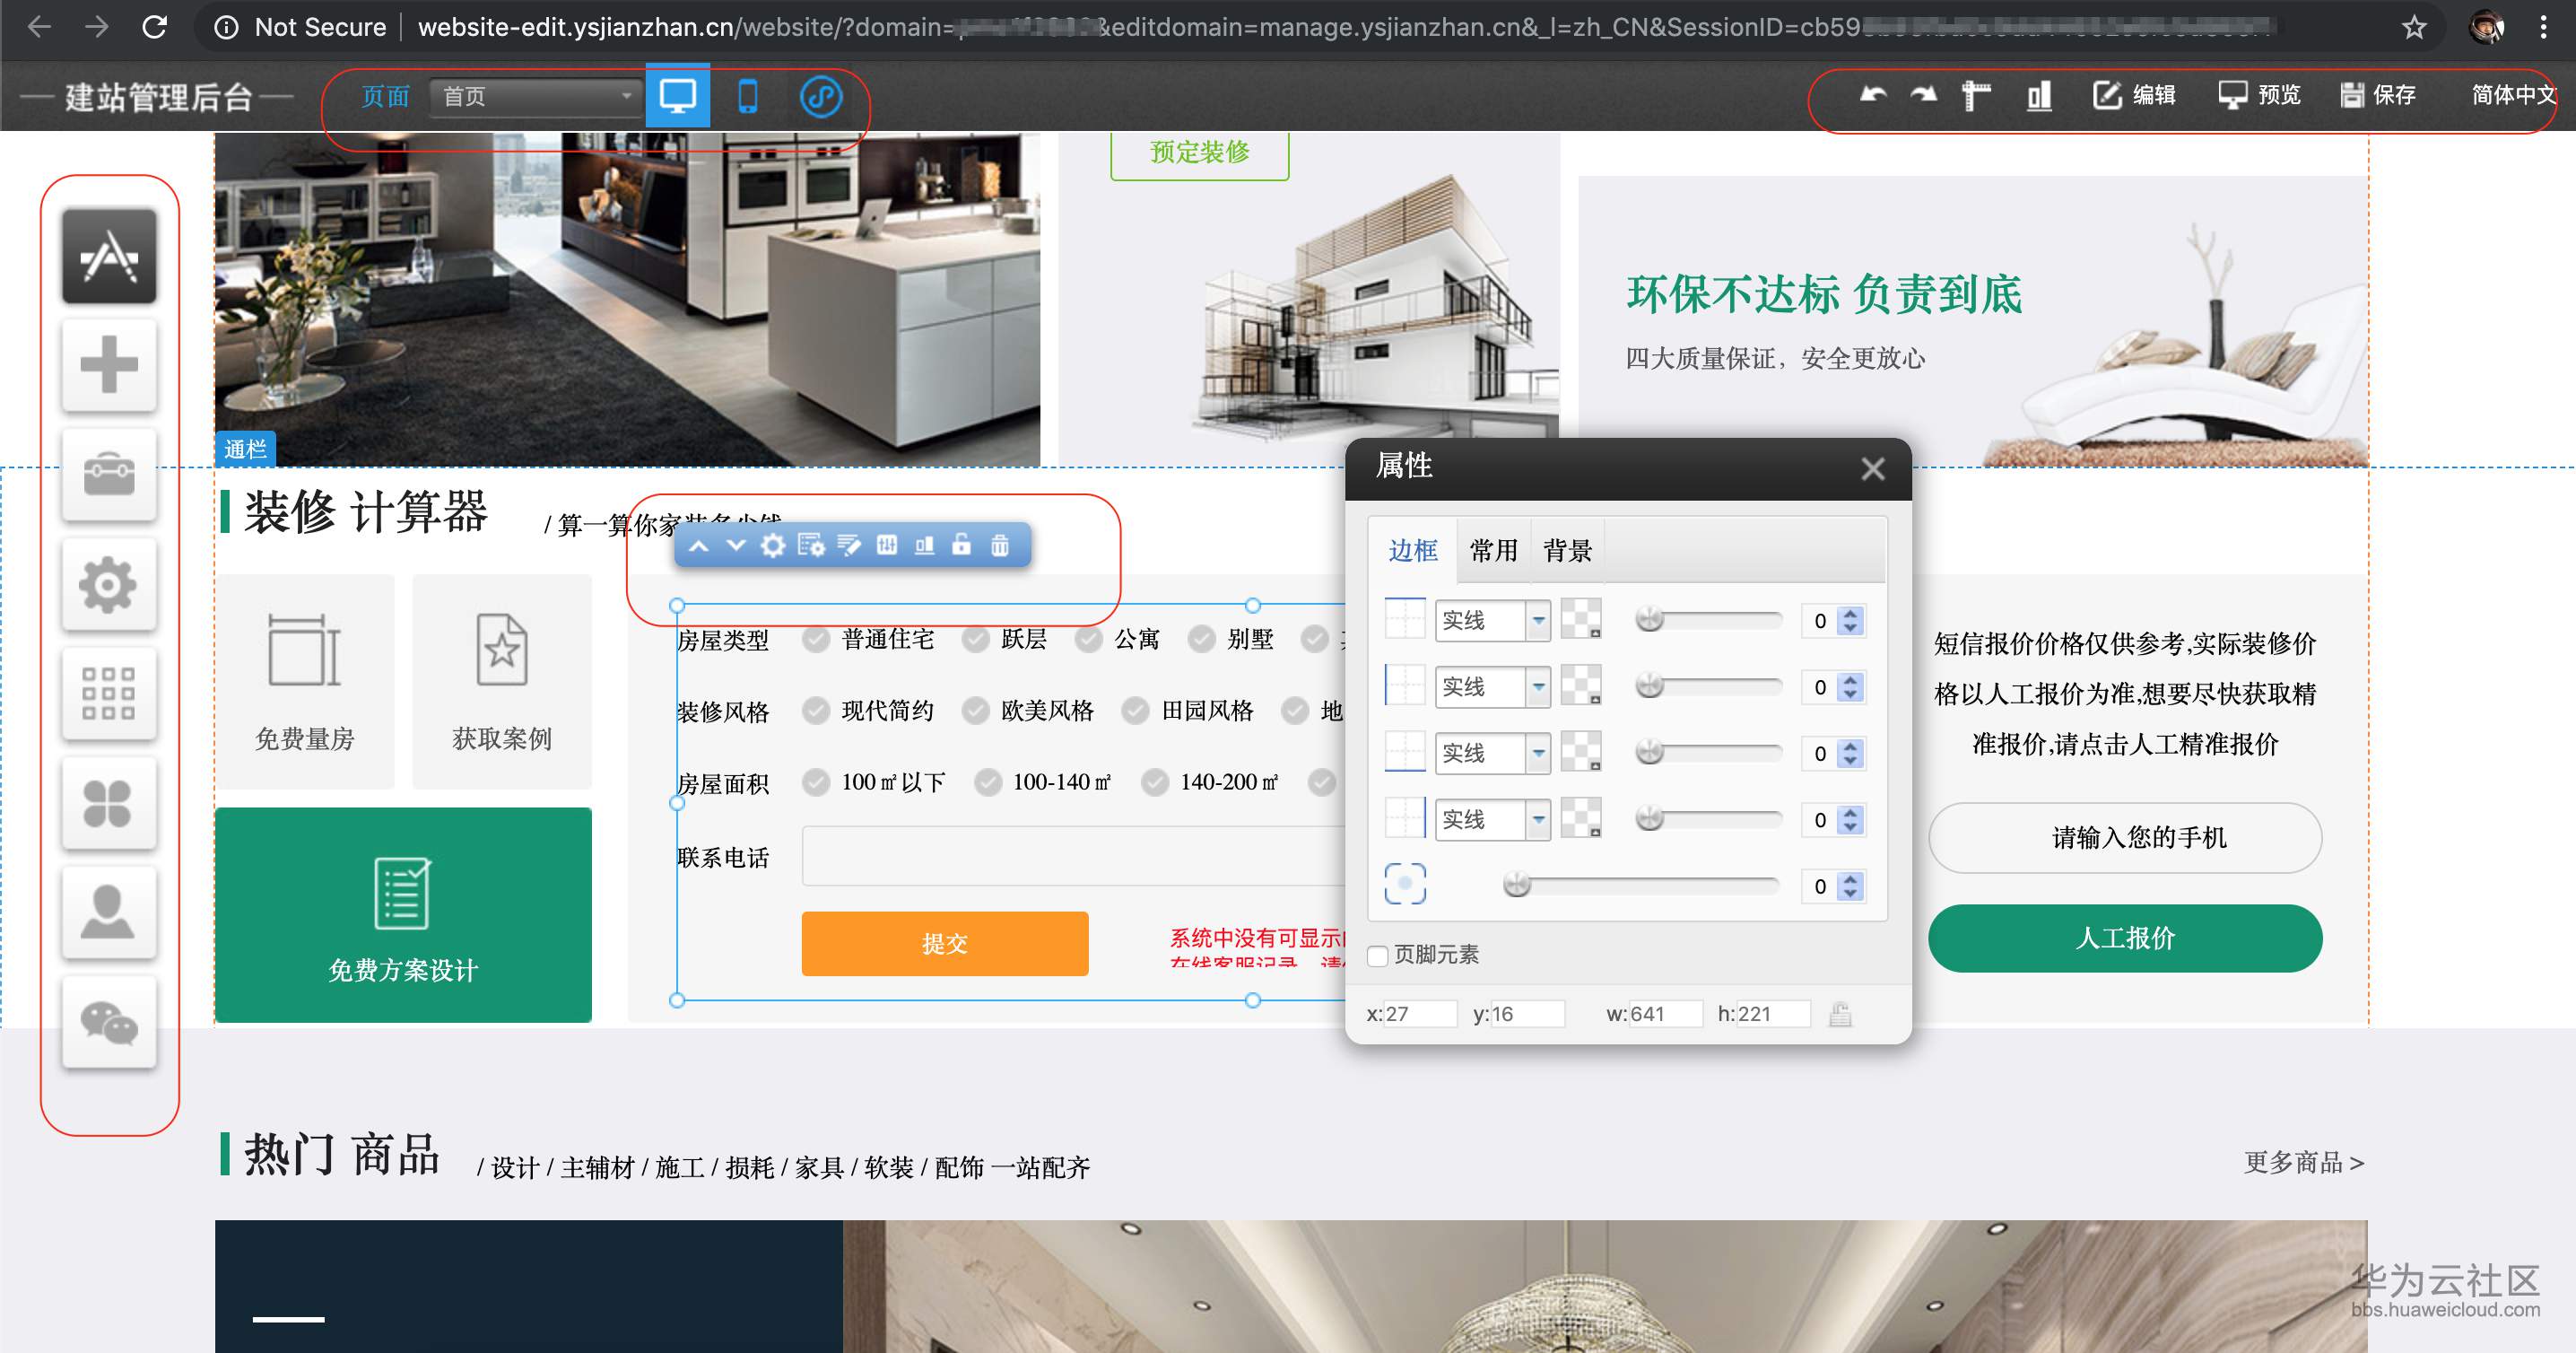Screen dimensions: 2576x1353
Task: Click the orange 提交 submit button
Action: 944,943
